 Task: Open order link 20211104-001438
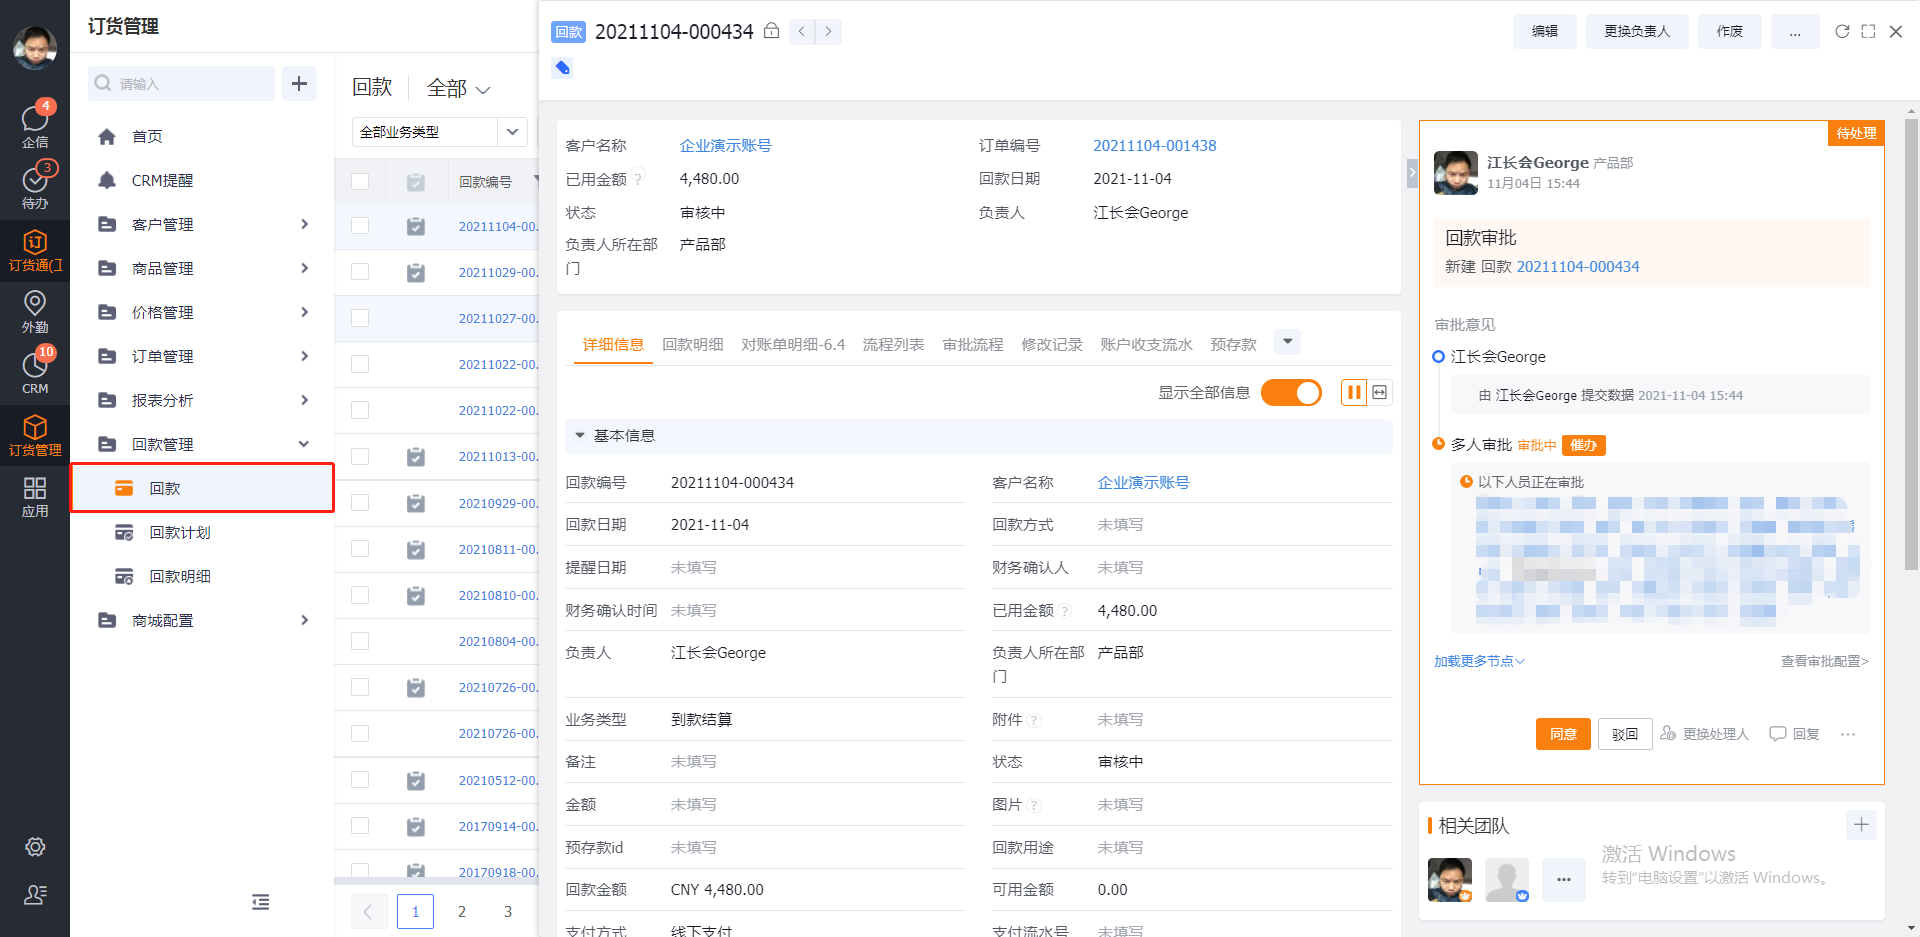click(x=1155, y=146)
